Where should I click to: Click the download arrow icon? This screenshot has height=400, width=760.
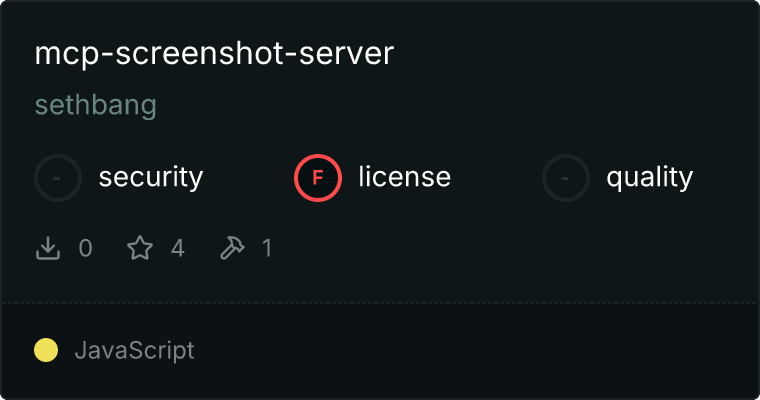[48, 248]
